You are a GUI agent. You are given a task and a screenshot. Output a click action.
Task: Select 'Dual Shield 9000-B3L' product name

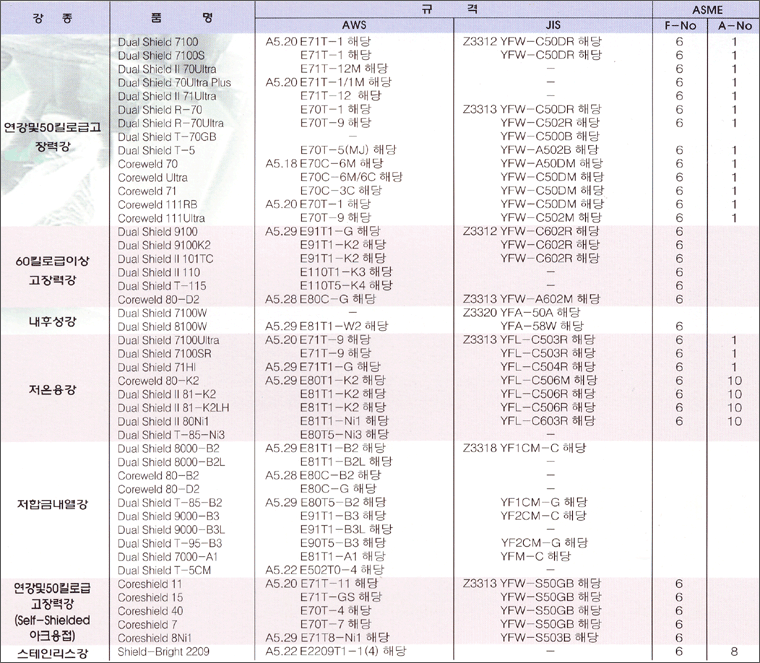pyautogui.click(x=172, y=530)
